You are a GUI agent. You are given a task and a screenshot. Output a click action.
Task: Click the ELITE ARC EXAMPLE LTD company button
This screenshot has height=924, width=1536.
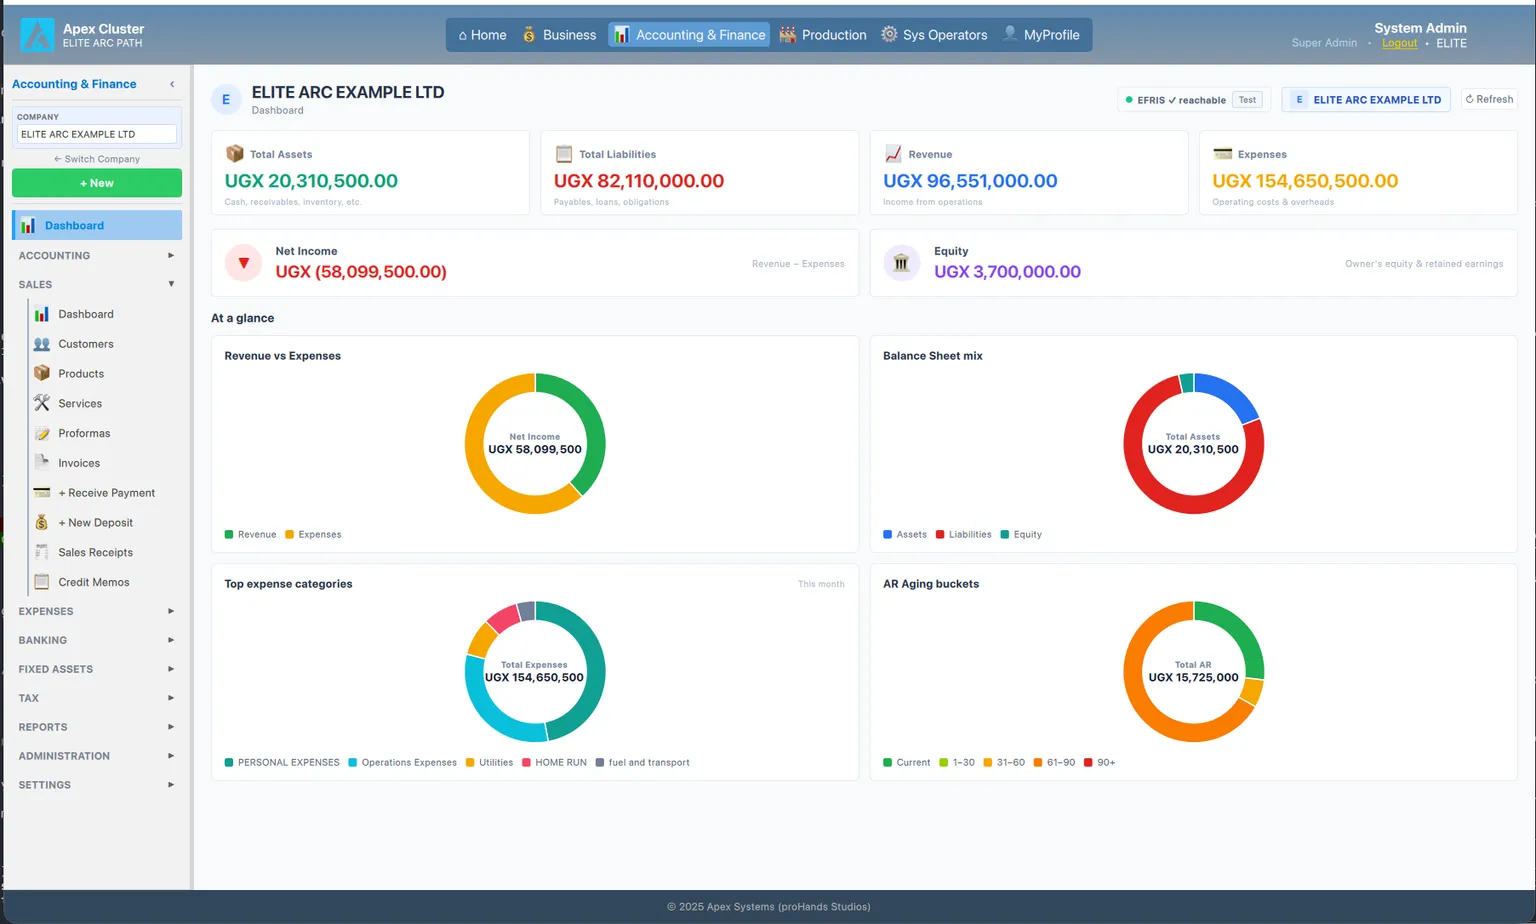click(1366, 100)
